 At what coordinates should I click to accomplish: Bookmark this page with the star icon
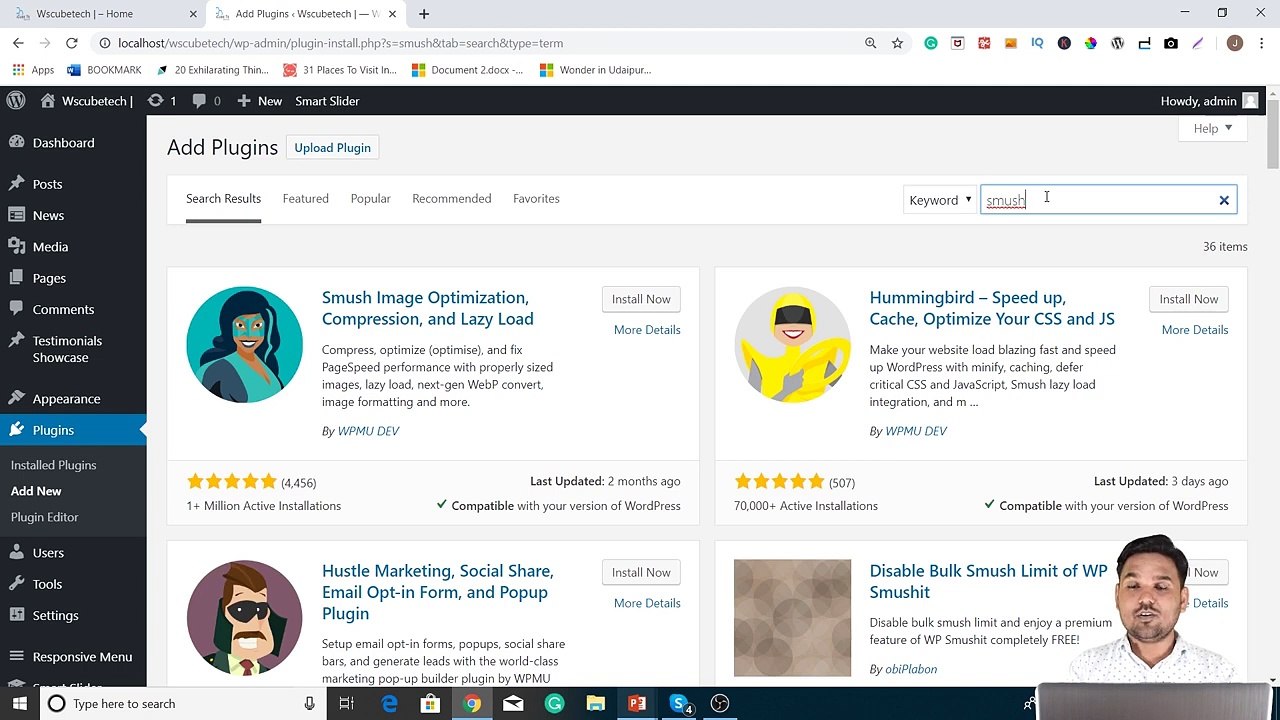tap(897, 43)
